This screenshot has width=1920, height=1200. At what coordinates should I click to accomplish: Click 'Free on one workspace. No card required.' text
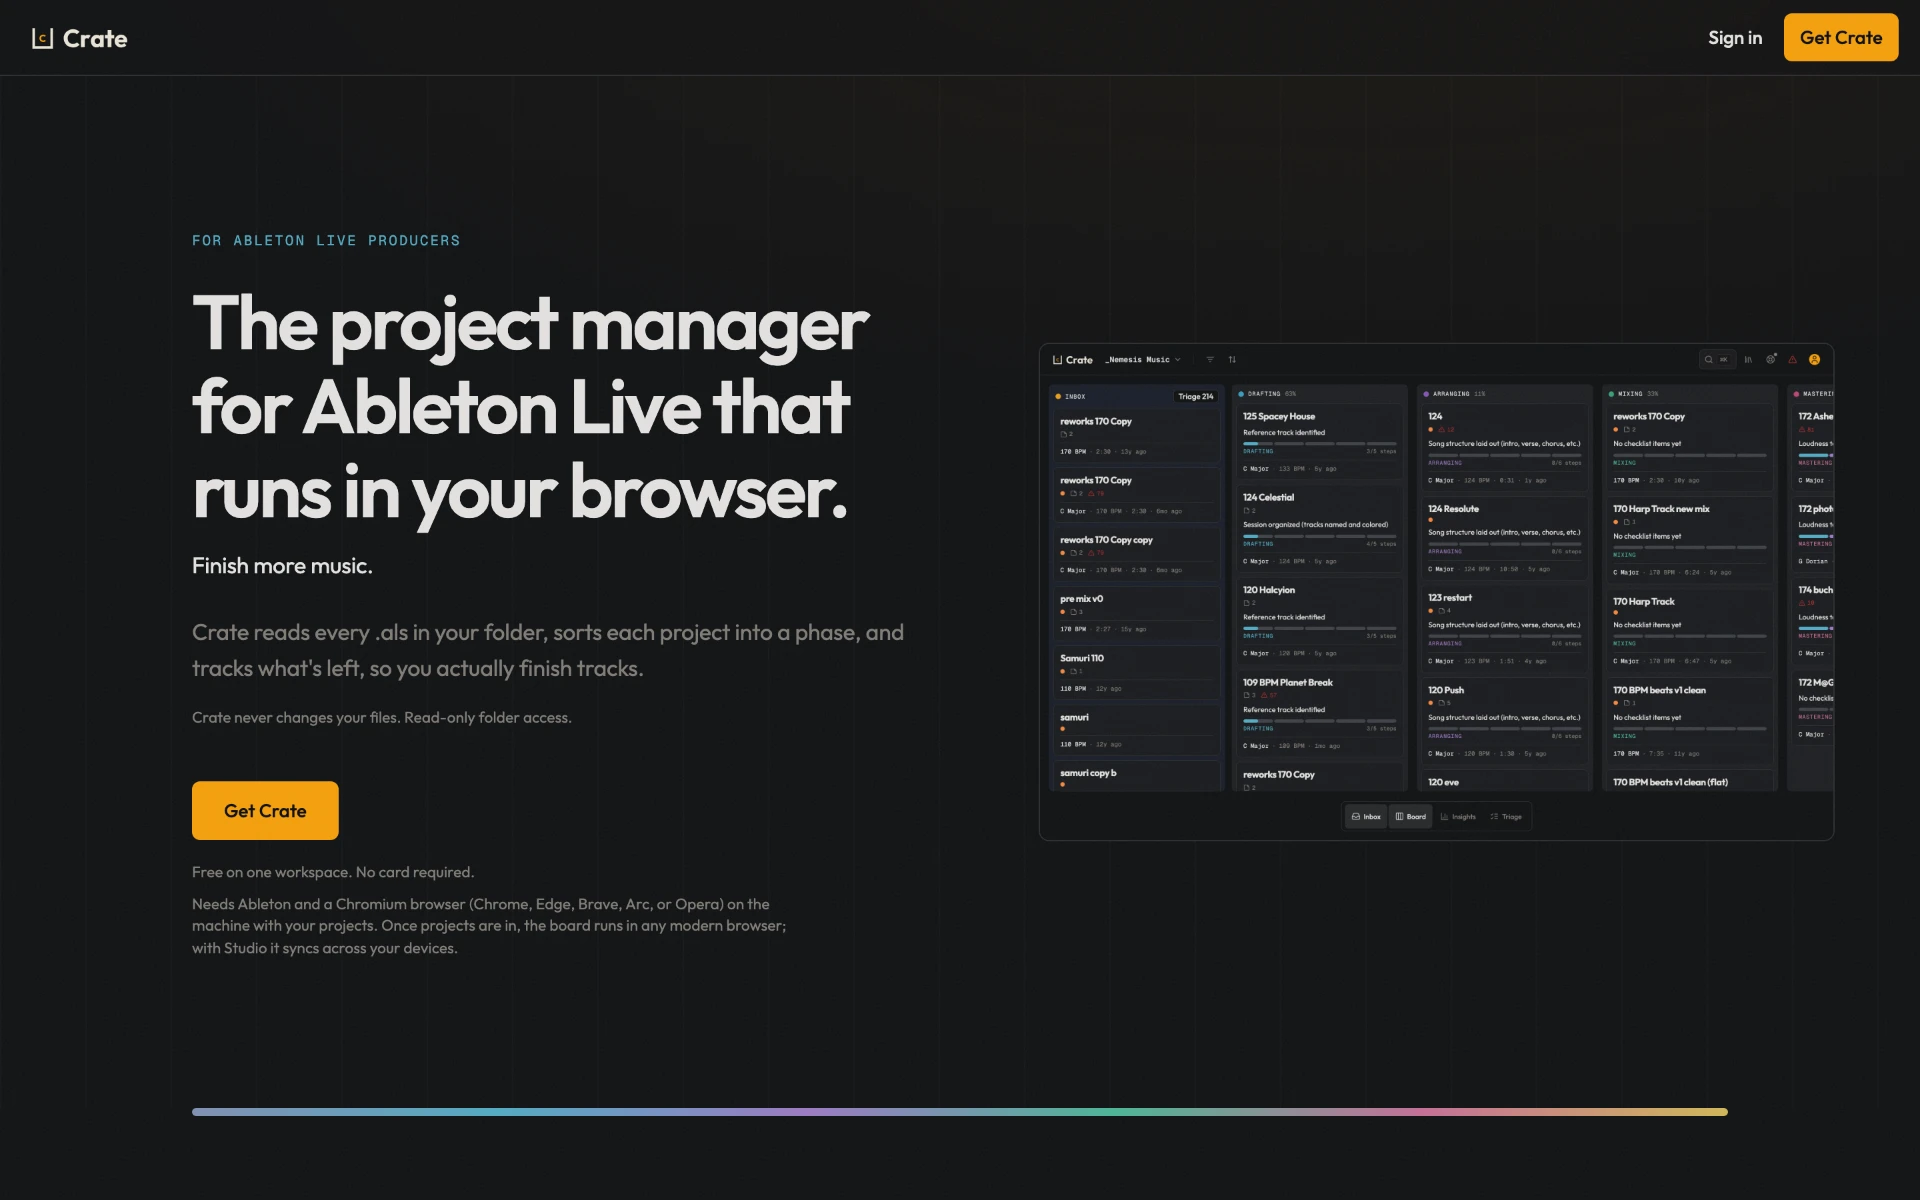[x=333, y=873]
